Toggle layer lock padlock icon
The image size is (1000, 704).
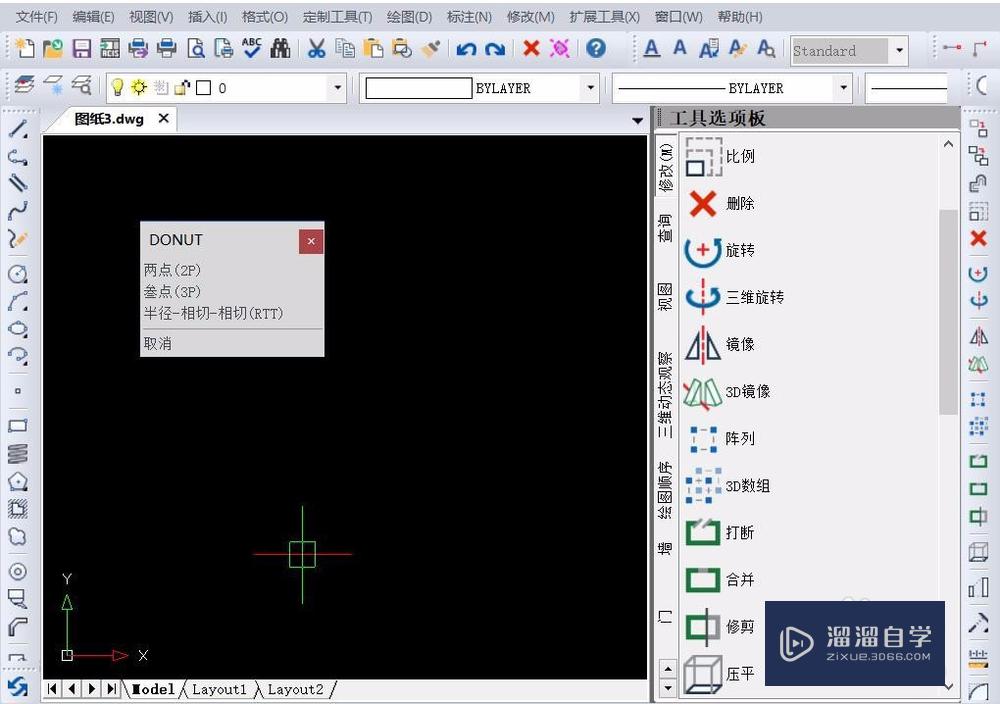(x=182, y=87)
